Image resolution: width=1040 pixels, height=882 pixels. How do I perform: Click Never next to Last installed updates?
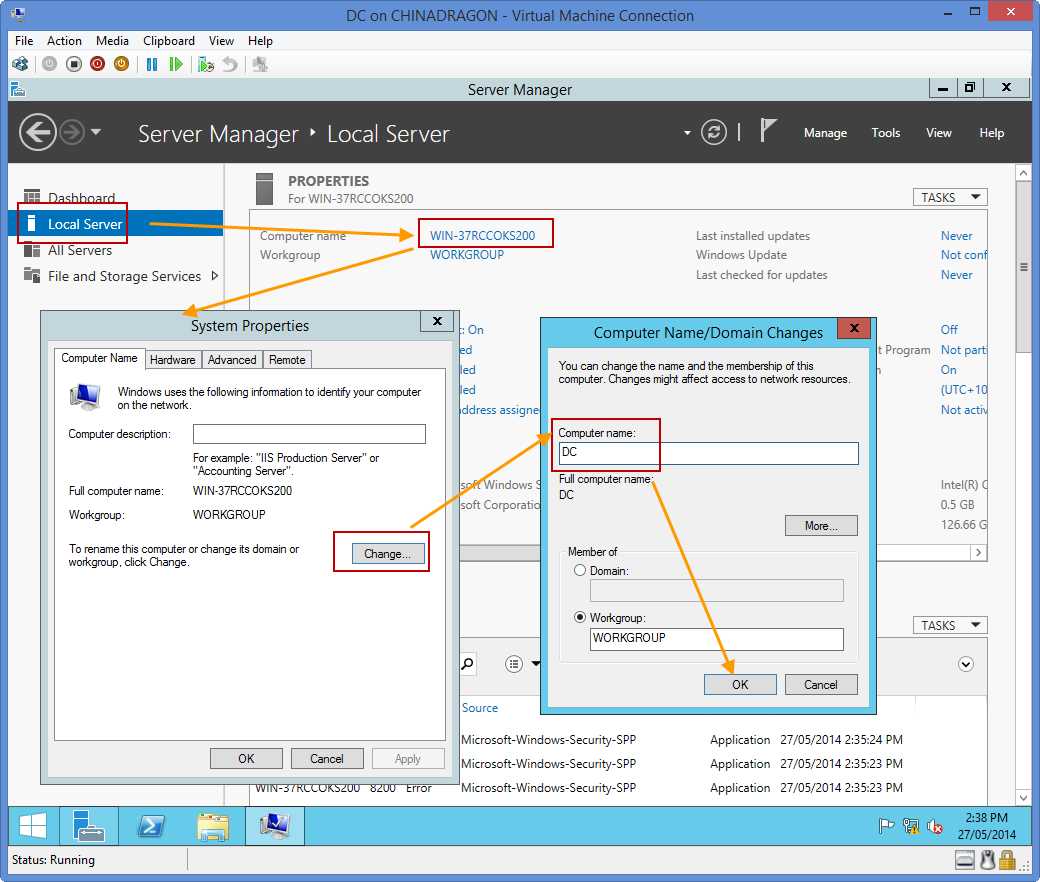(x=956, y=235)
